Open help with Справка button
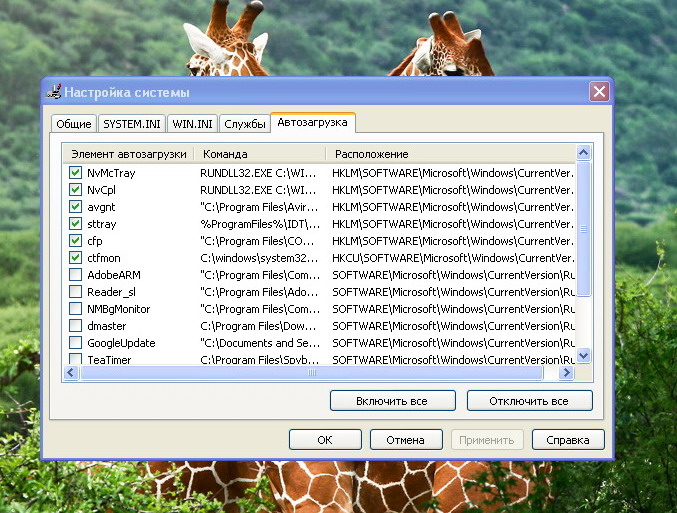 click(568, 440)
